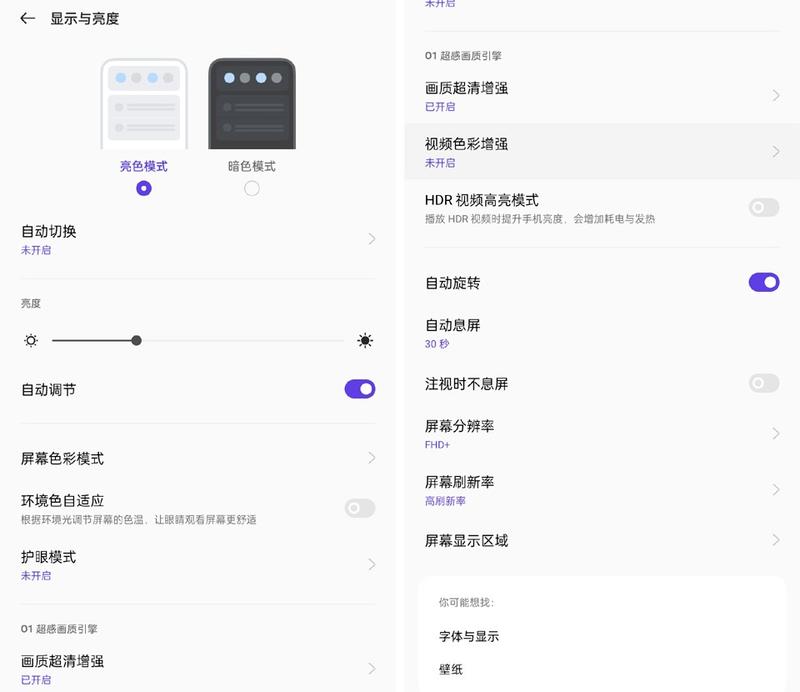The image size is (800, 692).
Task: Select the 亮色模式 radio button
Action: coord(144,189)
